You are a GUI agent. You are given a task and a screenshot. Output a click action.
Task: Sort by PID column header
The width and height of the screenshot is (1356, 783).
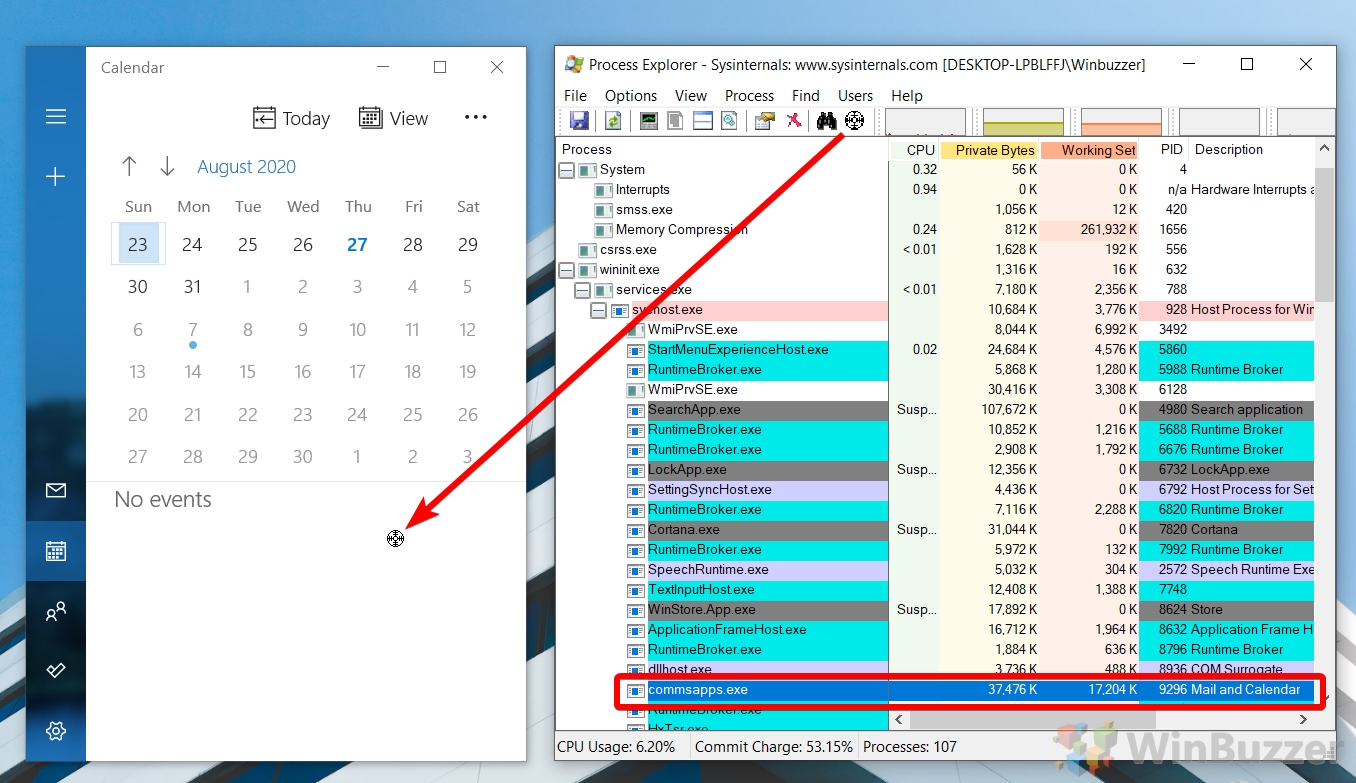(x=1164, y=150)
